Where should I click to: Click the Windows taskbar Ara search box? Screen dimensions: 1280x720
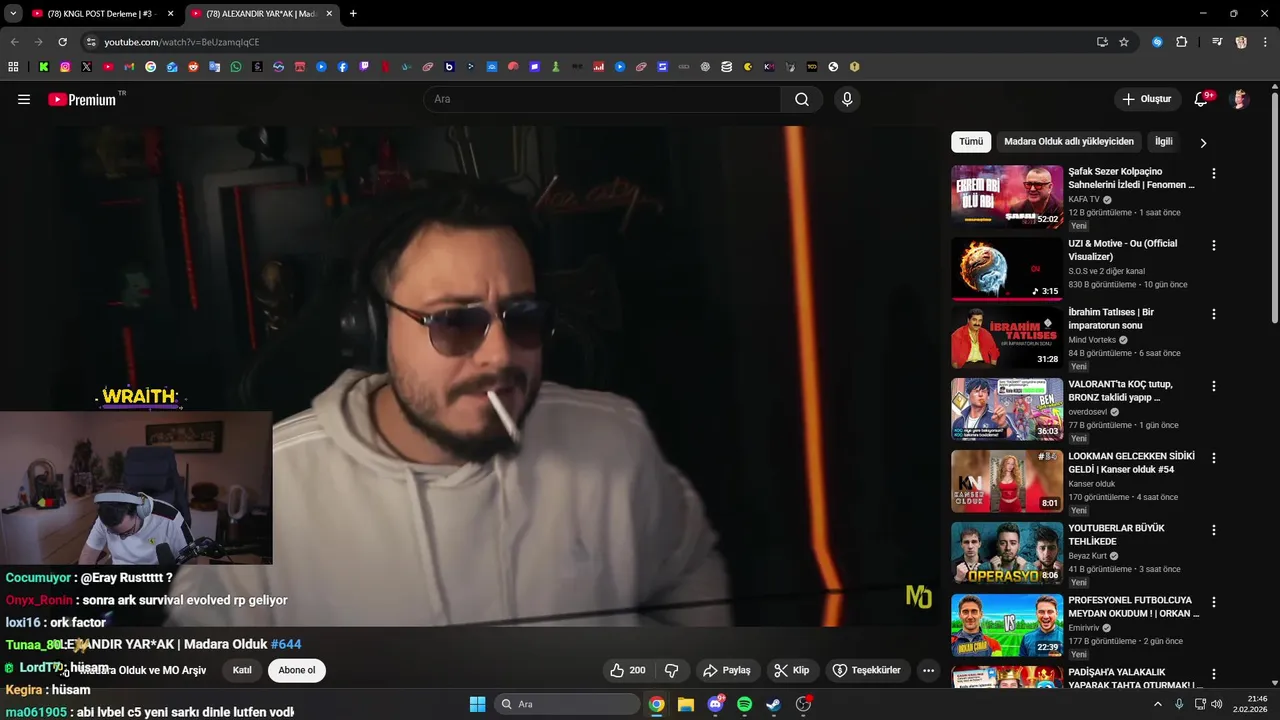point(567,704)
